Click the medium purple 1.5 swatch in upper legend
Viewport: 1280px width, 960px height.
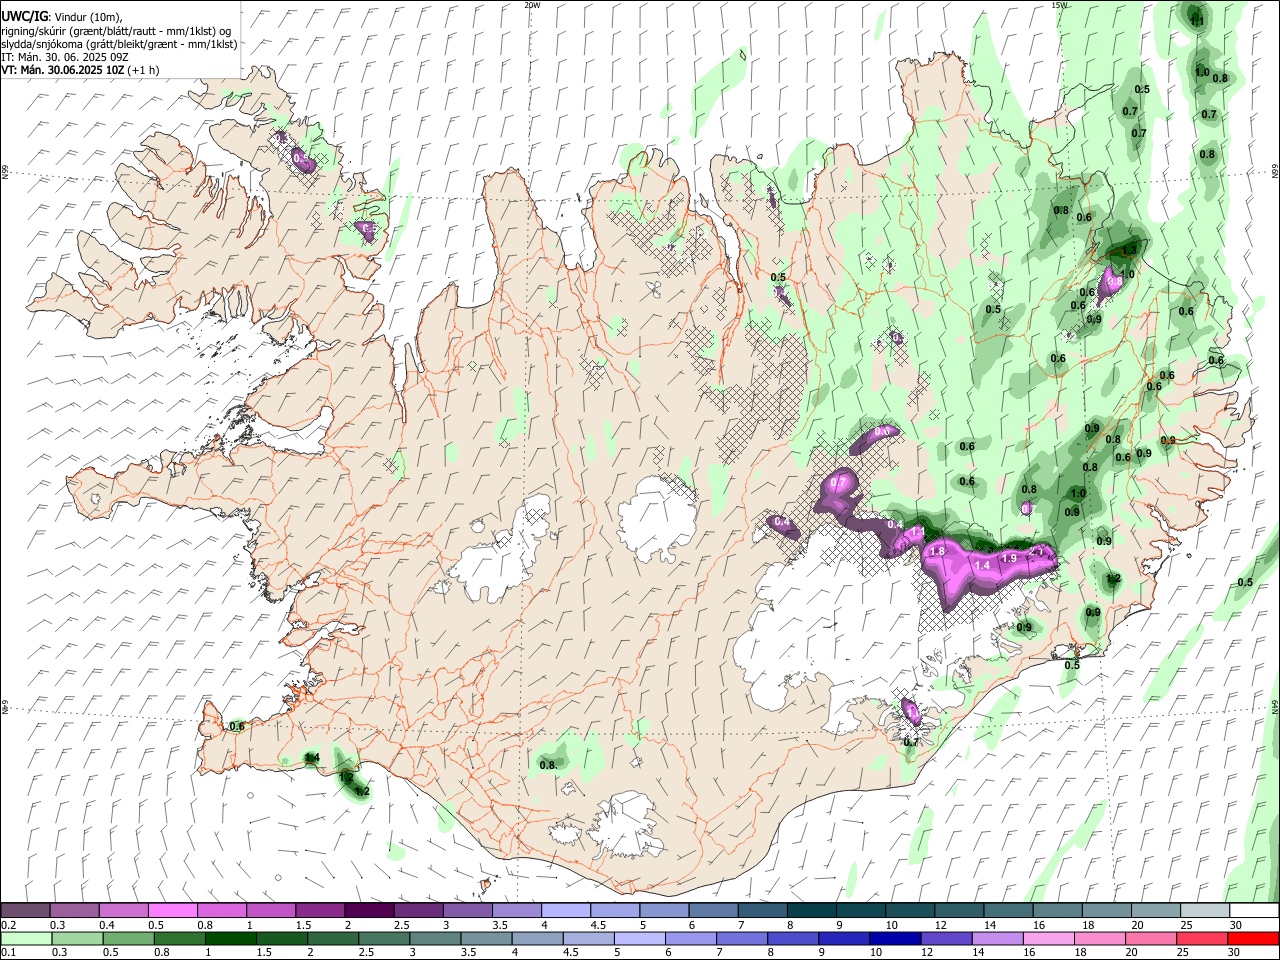pos(319,910)
